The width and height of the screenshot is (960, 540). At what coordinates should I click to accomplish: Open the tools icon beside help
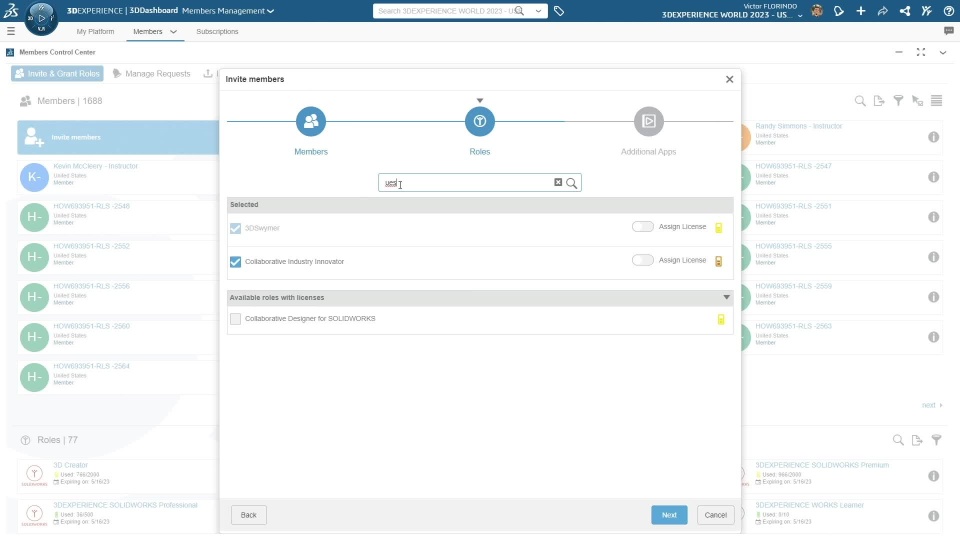tap(926, 11)
